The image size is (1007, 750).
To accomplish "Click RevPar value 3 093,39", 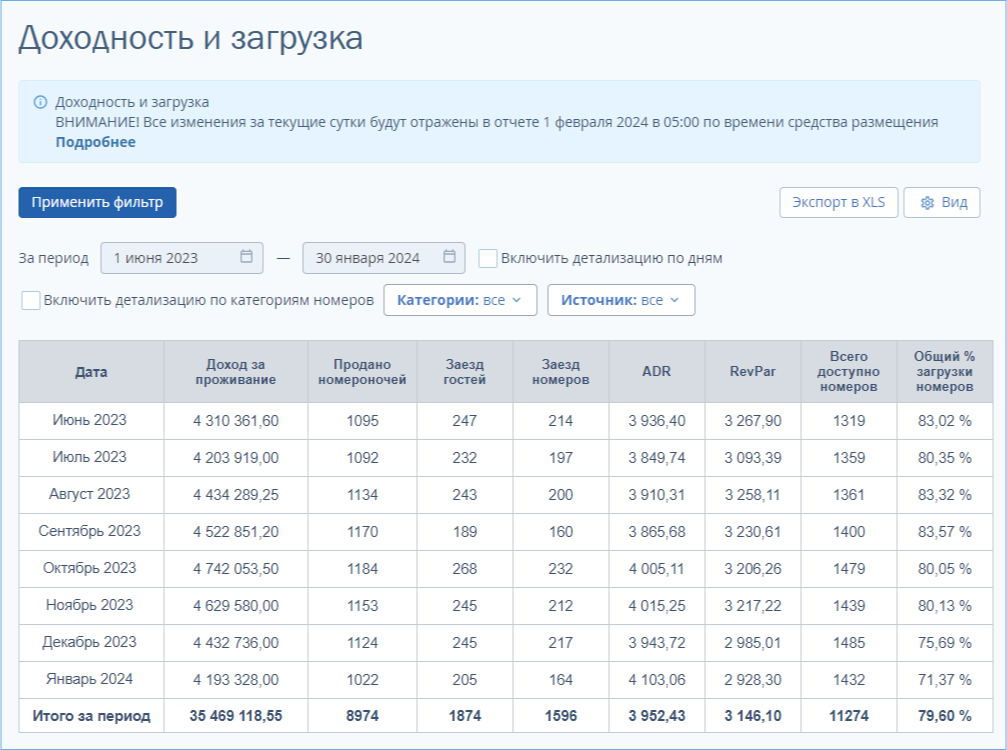I will 753,458.
